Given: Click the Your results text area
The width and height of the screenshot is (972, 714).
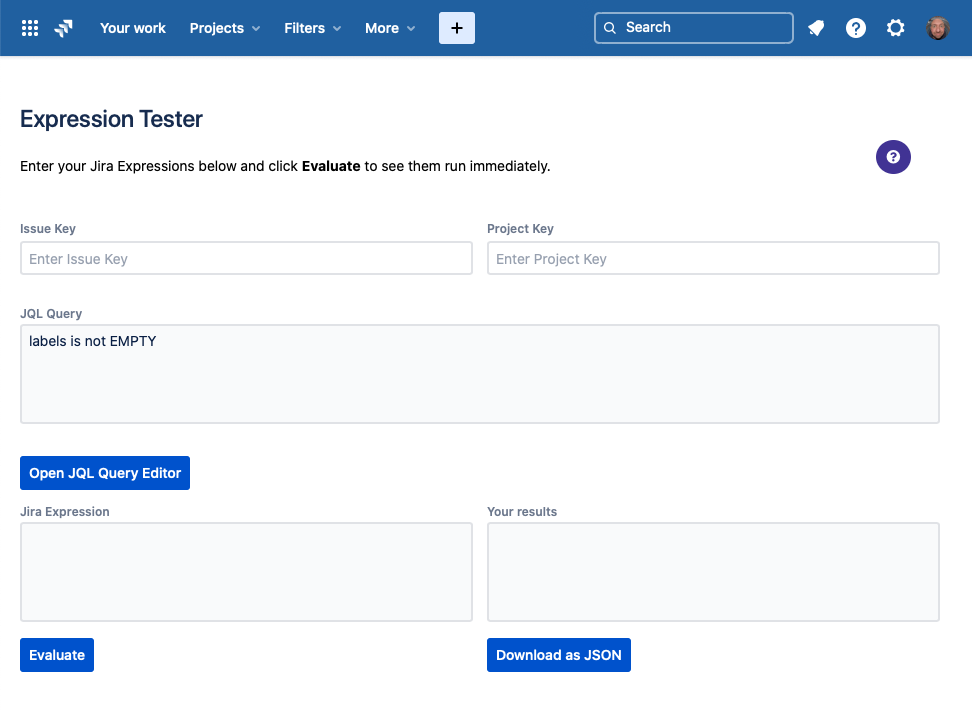Looking at the screenshot, I should [713, 572].
